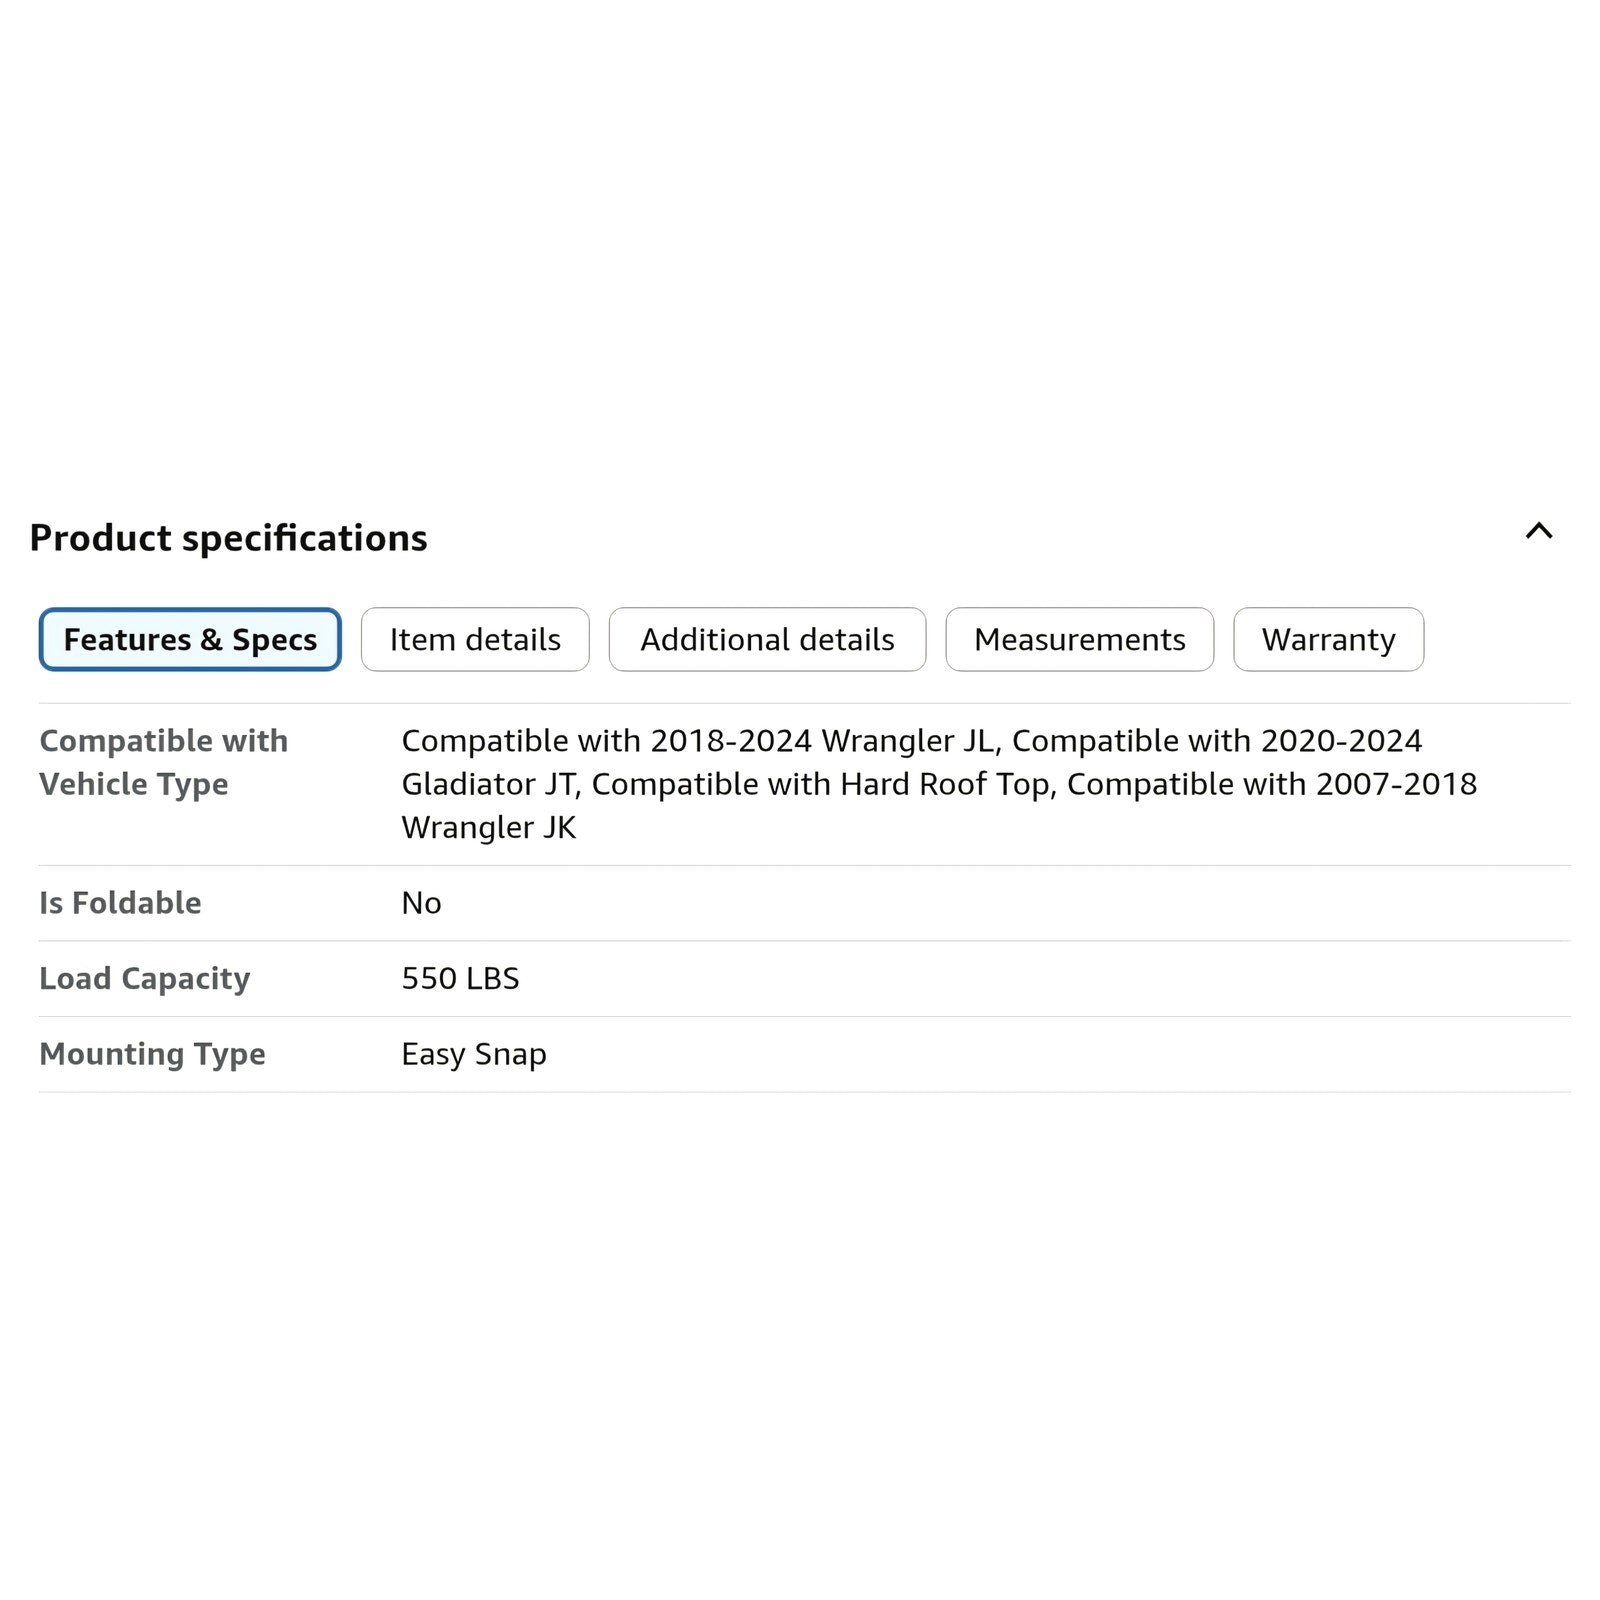Click the Wrangler JK text
1600x1600 pixels.
(488, 828)
